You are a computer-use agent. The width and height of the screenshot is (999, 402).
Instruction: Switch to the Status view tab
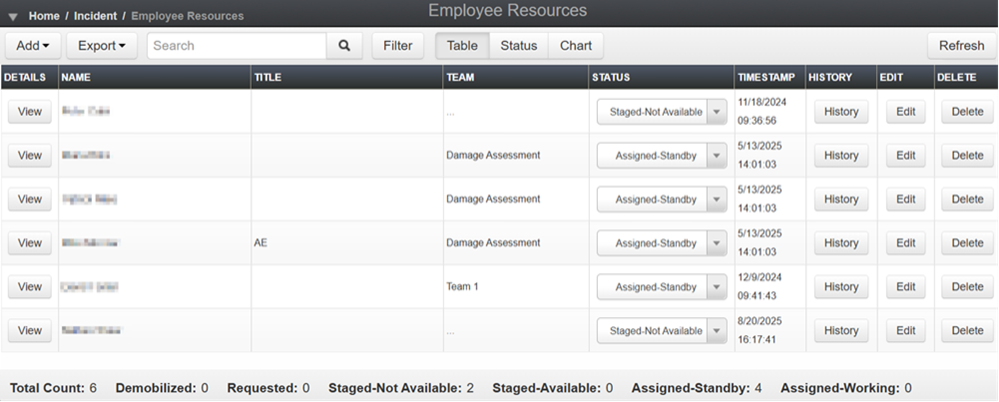coord(519,46)
